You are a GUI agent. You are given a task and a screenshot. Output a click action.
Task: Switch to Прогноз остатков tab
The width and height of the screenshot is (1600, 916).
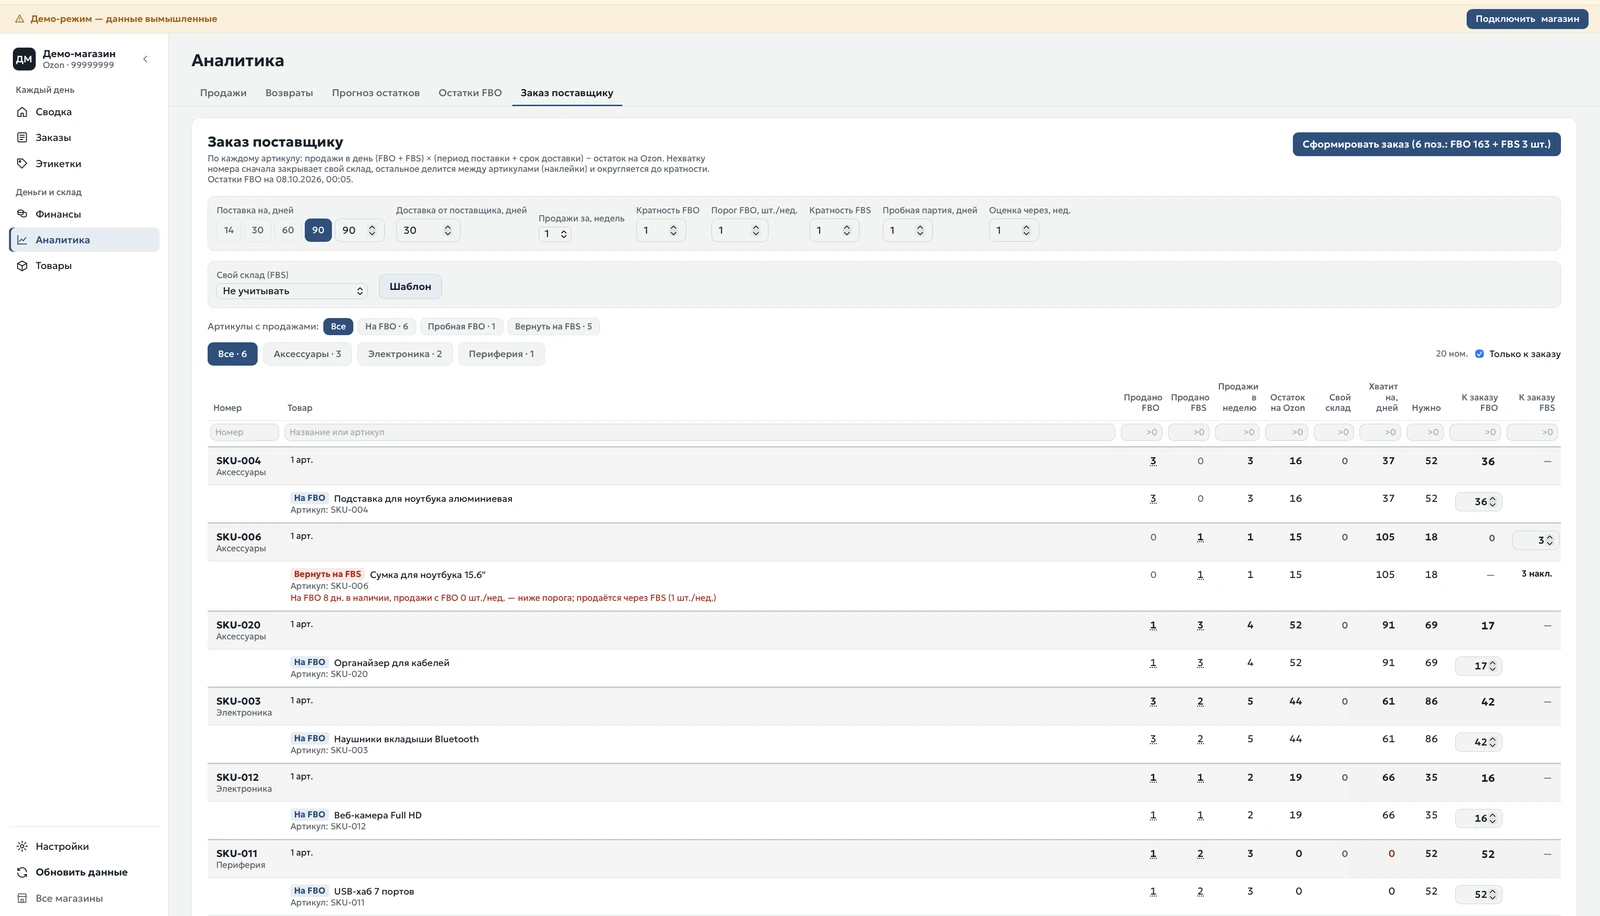(376, 93)
